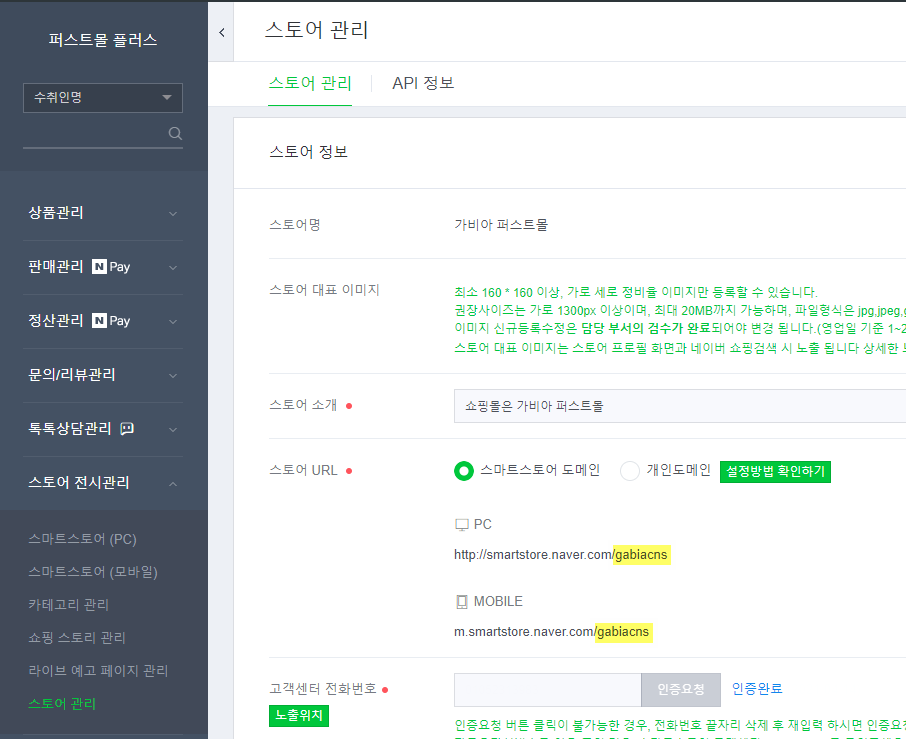The image size is (906, 739).
Task: Open 스토어 관리 submenu item in sidebar
Action: (62, 704)
